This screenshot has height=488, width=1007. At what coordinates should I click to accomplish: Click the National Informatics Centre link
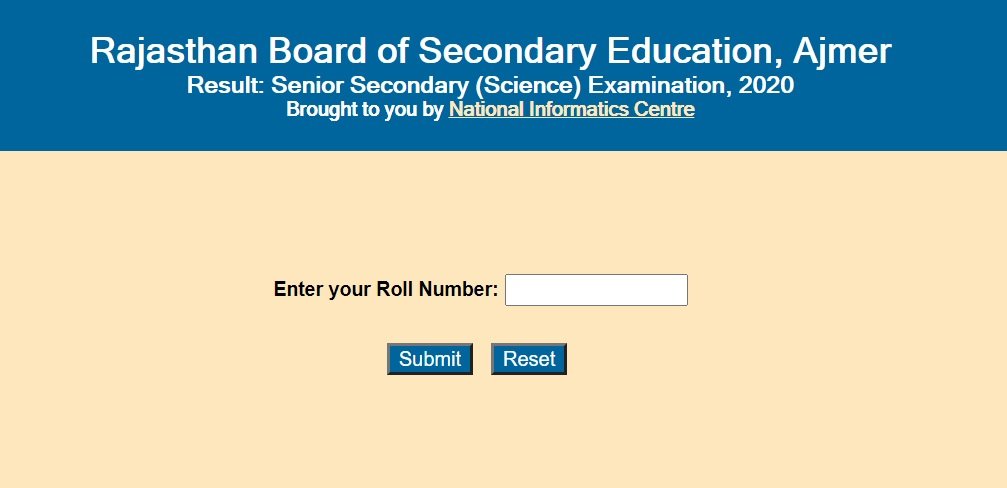click(571, 110)
